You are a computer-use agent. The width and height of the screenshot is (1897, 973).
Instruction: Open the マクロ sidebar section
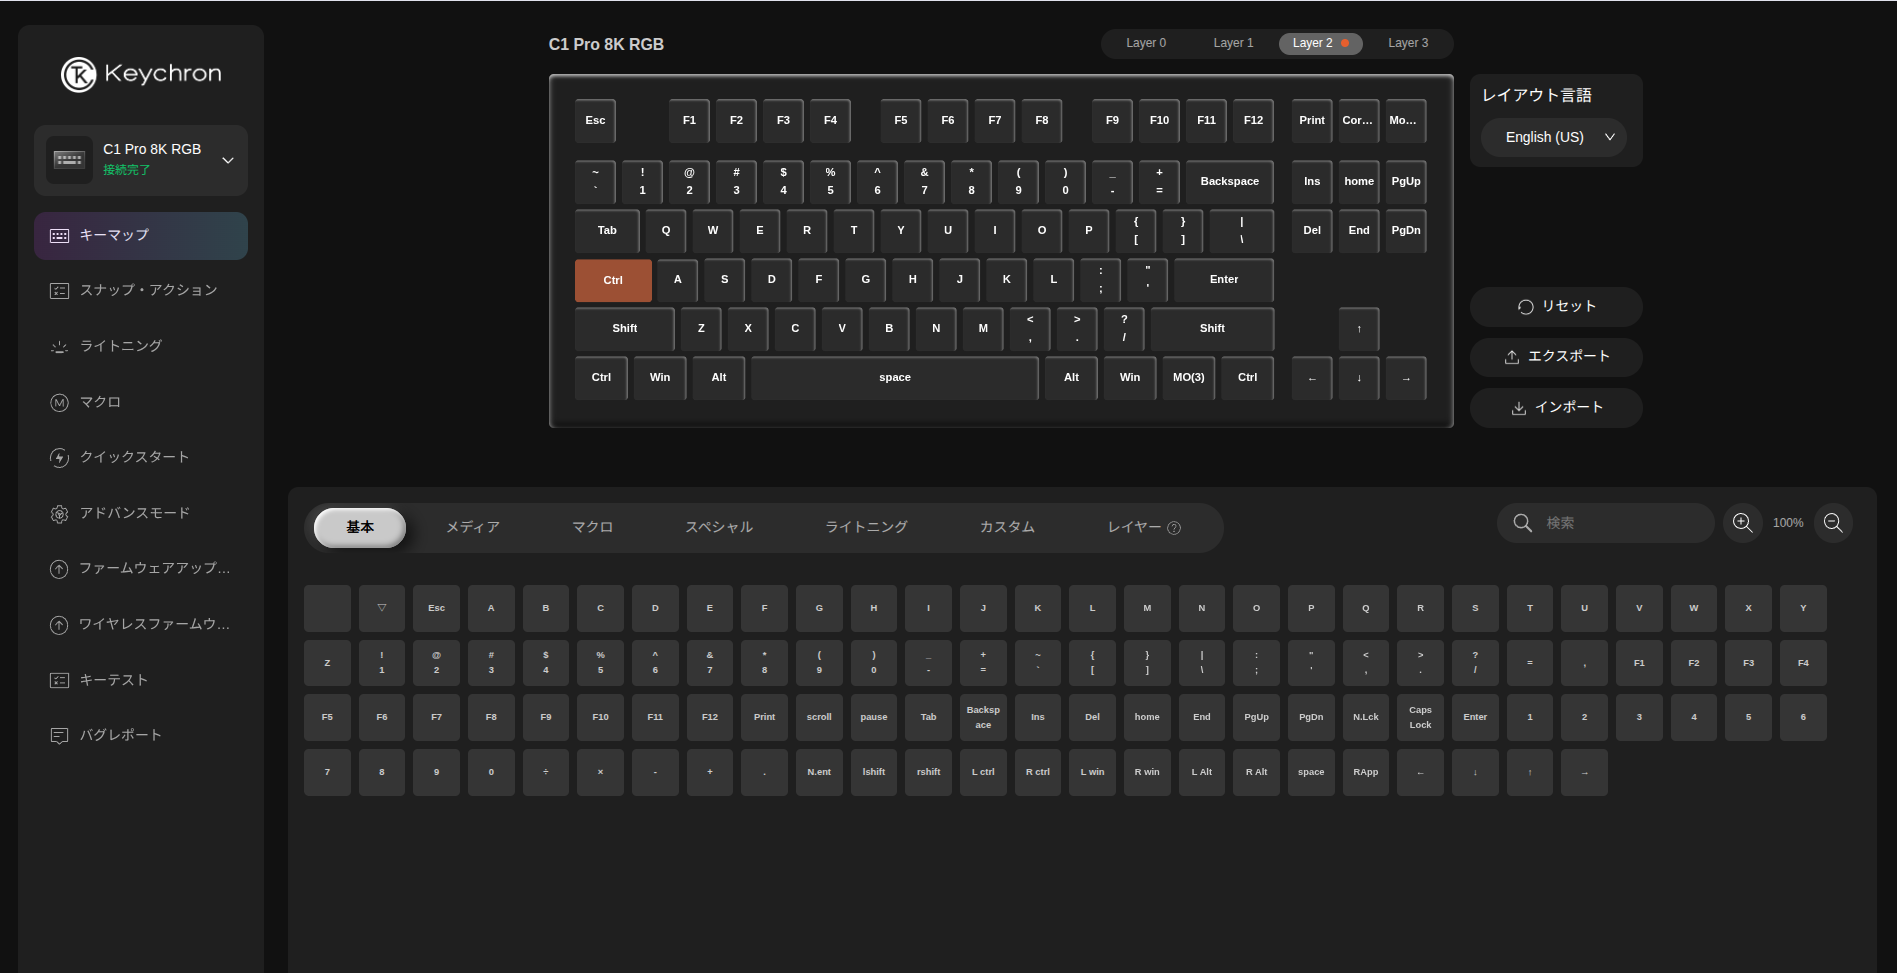click(100, 402)
